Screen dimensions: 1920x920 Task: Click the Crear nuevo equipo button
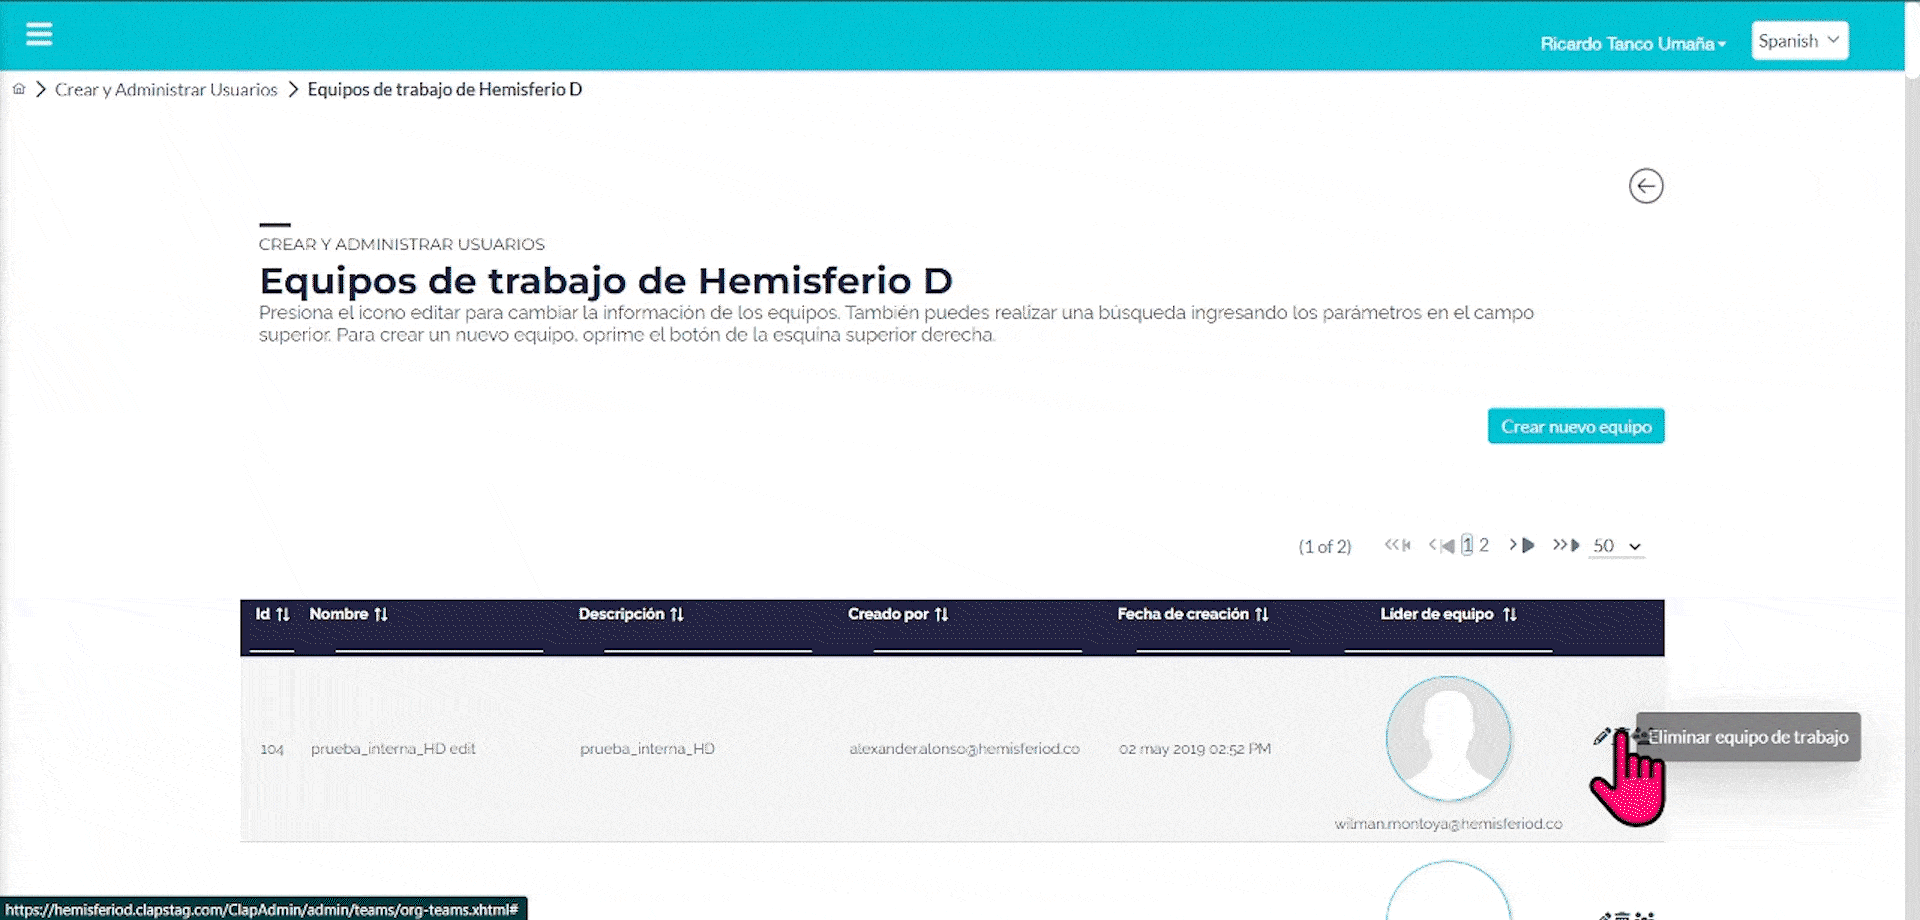pos(1576,426)
